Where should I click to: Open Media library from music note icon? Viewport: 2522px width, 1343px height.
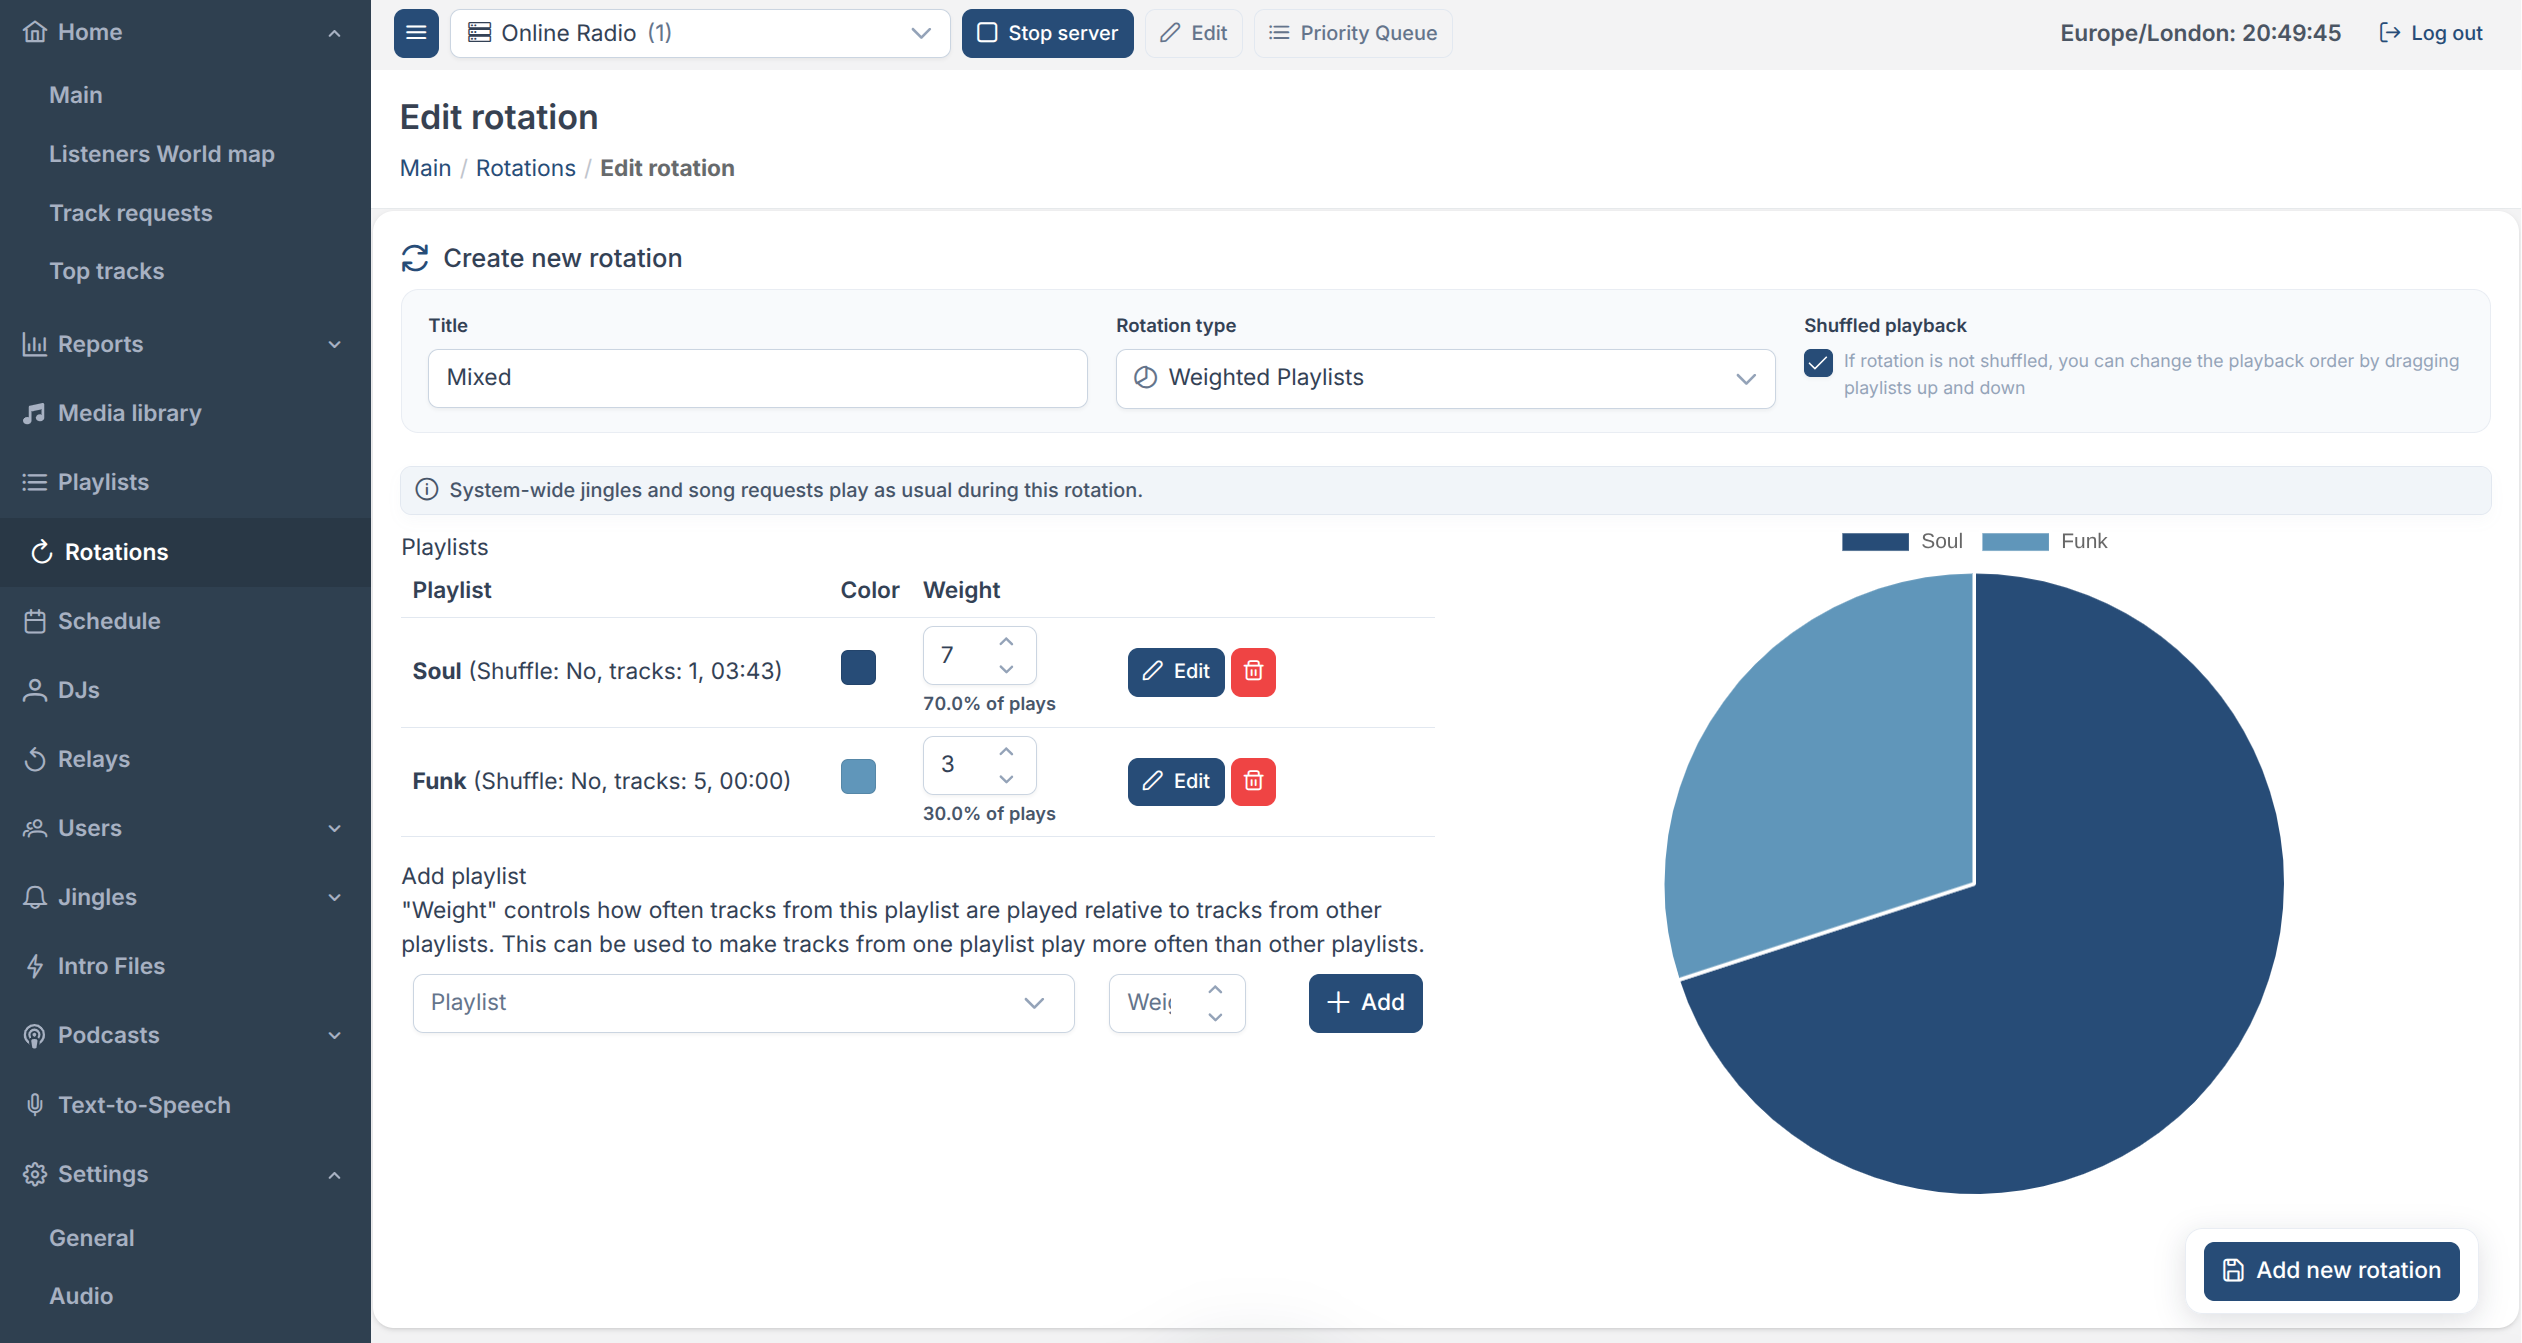(x=35, y=413)
